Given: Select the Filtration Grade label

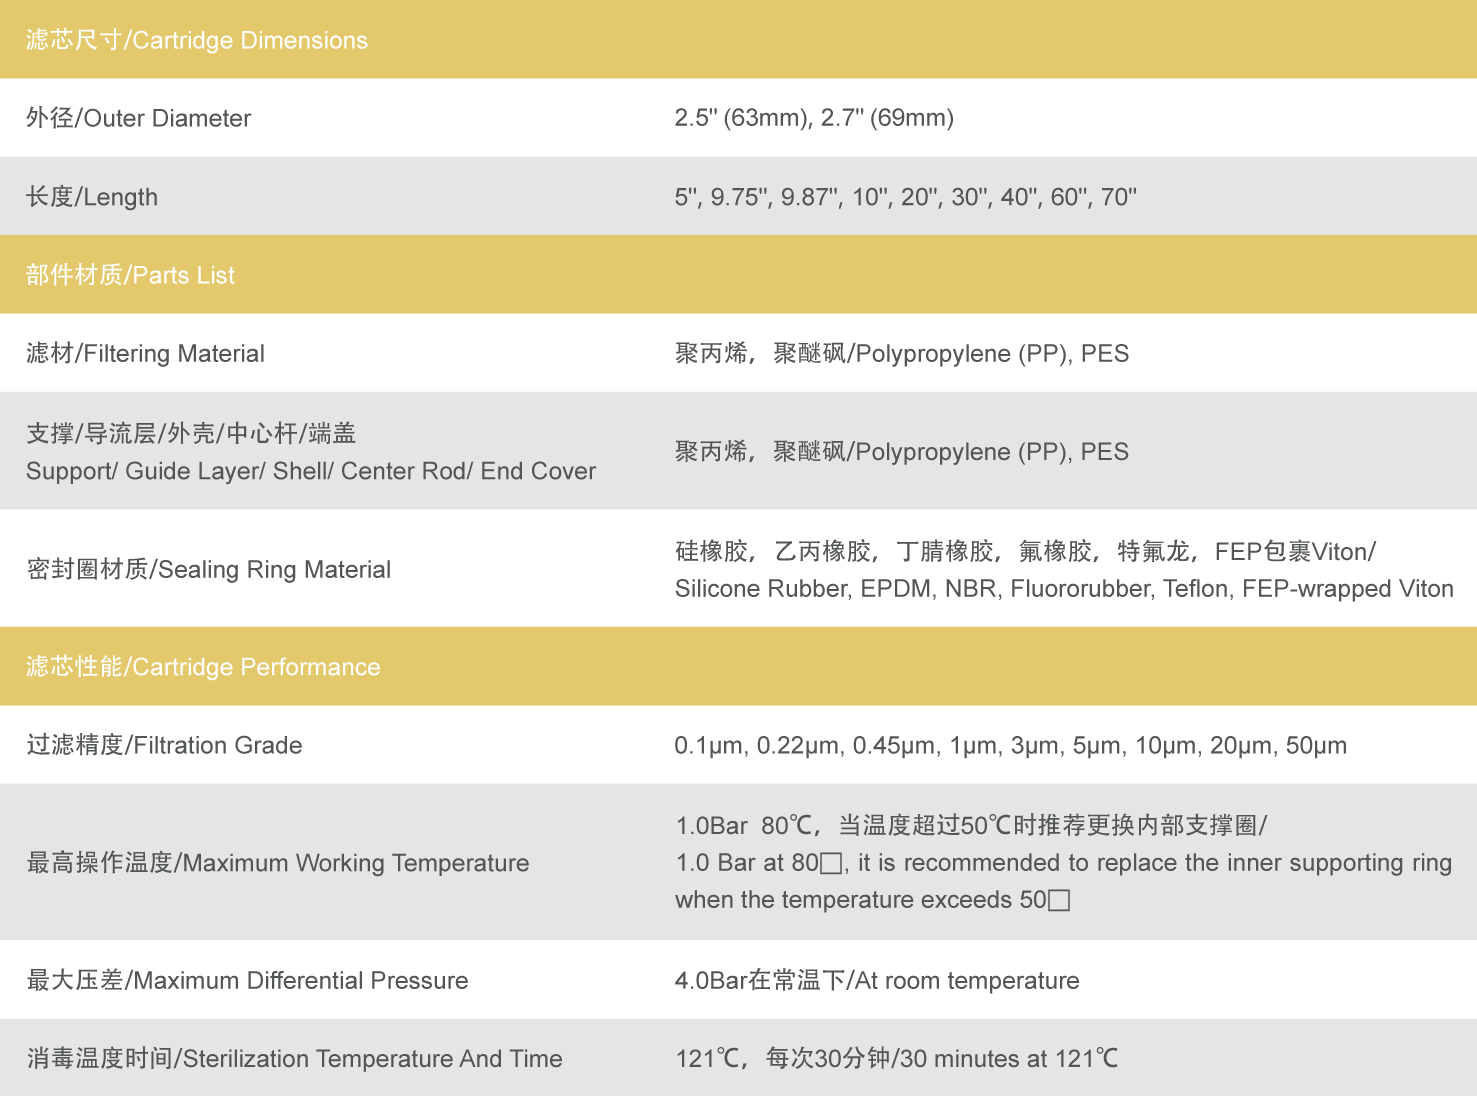Looking at the screenshot, I should 164,745.
